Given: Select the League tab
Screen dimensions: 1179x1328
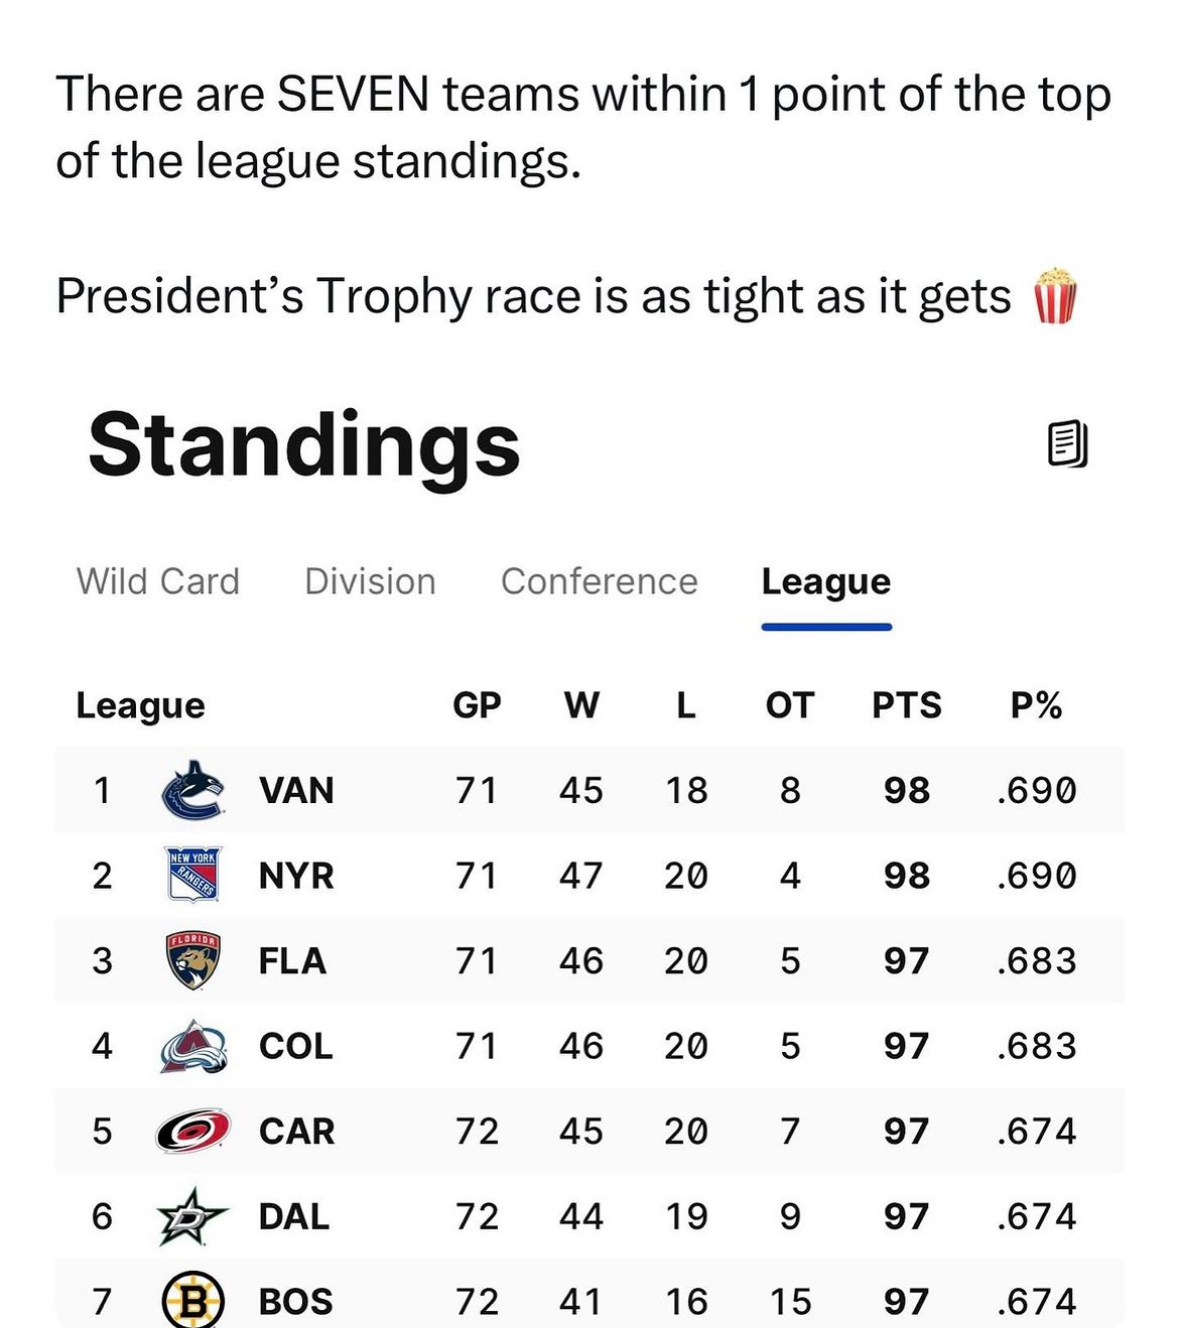Looking at the screenshot, I should 826,583.
